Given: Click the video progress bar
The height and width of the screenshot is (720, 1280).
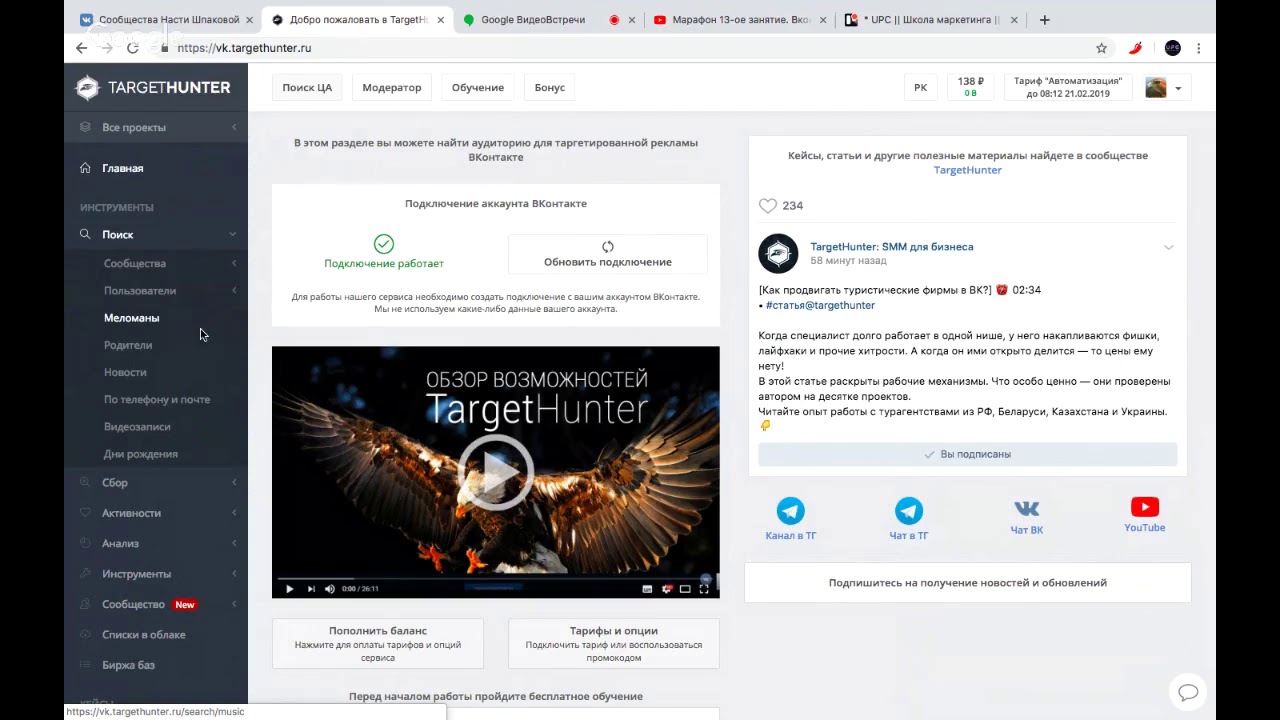Looking at the screenshot, I should (x=495, y=578).
